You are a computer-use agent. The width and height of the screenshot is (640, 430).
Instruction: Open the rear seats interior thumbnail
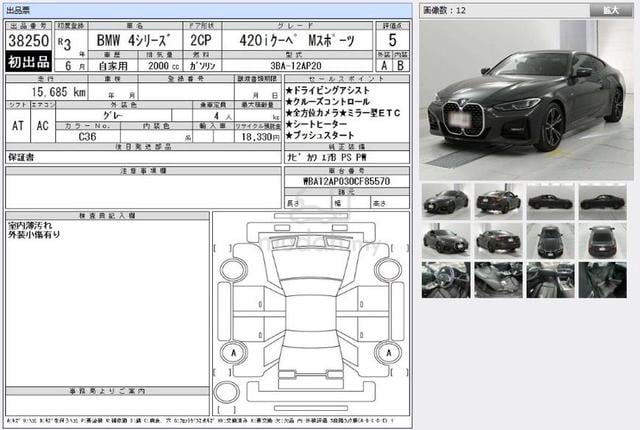click(602, 280)
